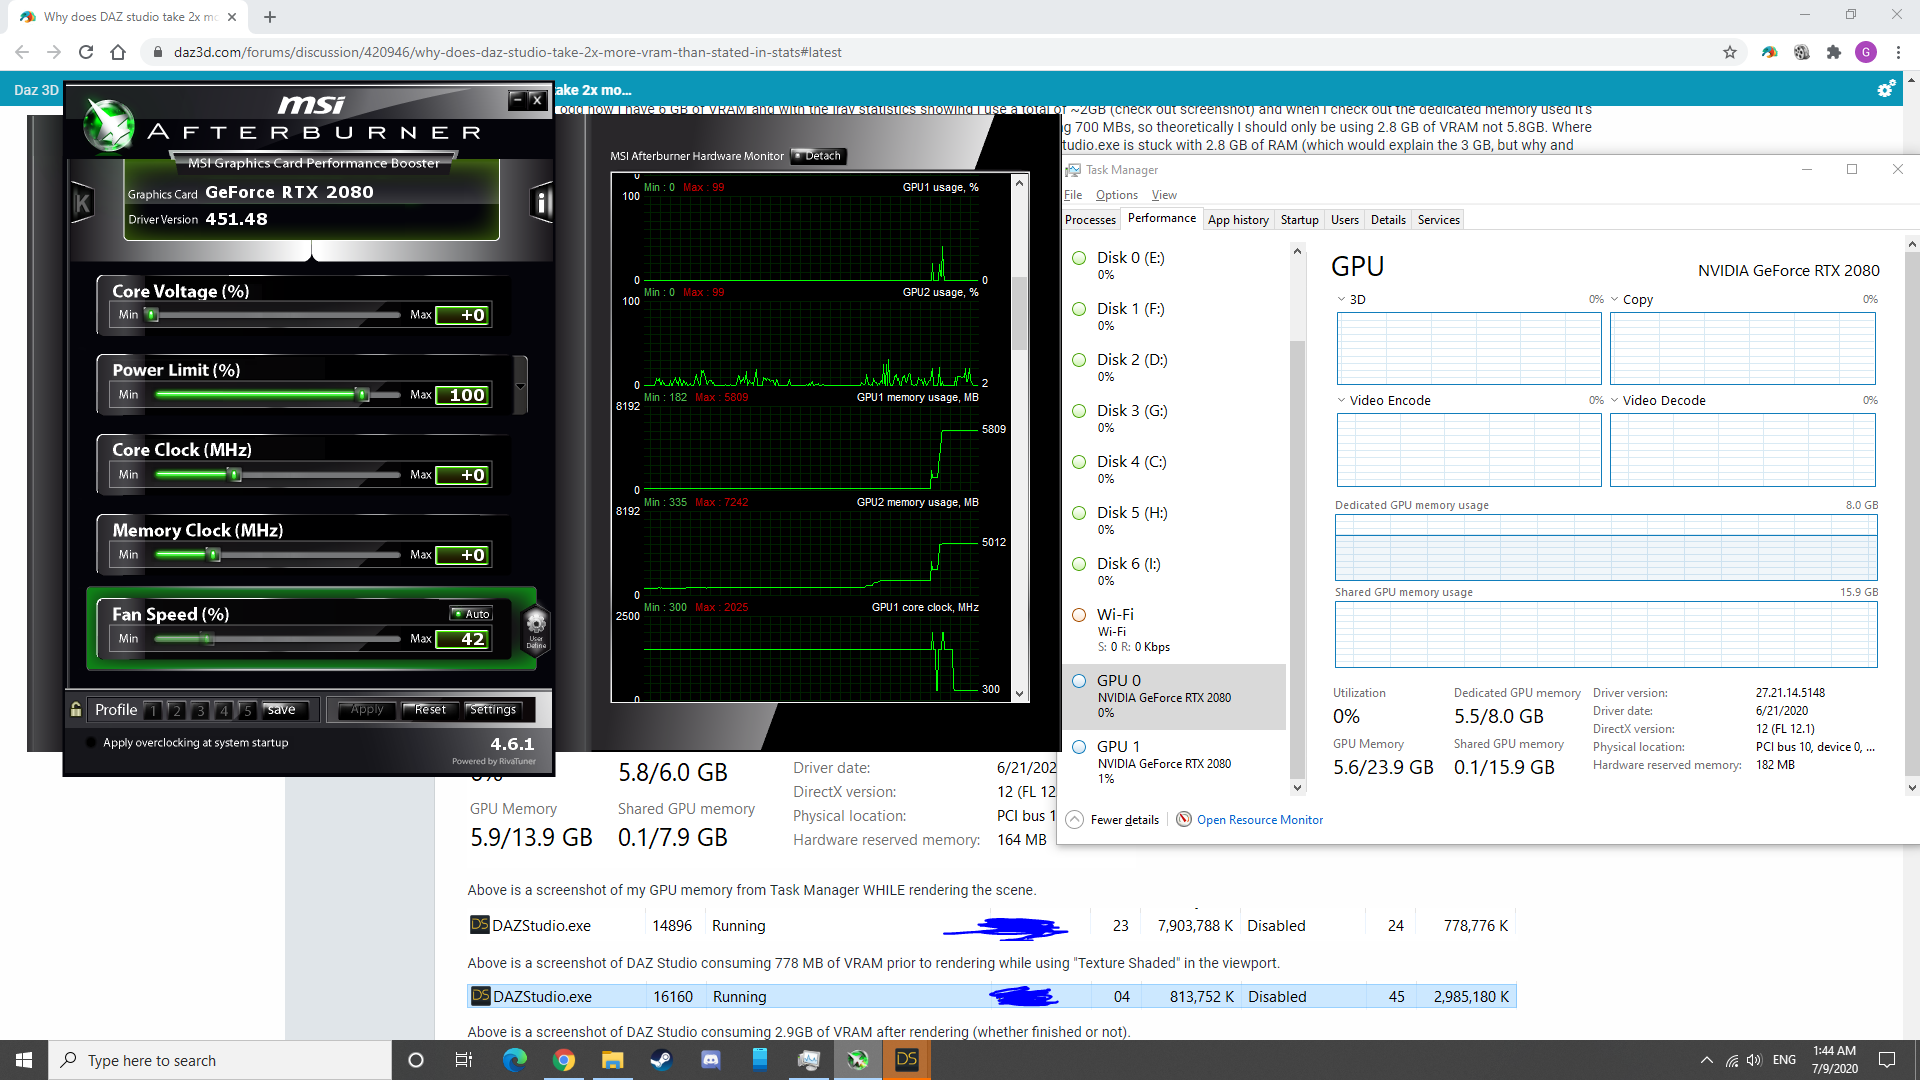Expand the Power Limit side arrow
The image size is (1920, 1080).
(520, 386)
